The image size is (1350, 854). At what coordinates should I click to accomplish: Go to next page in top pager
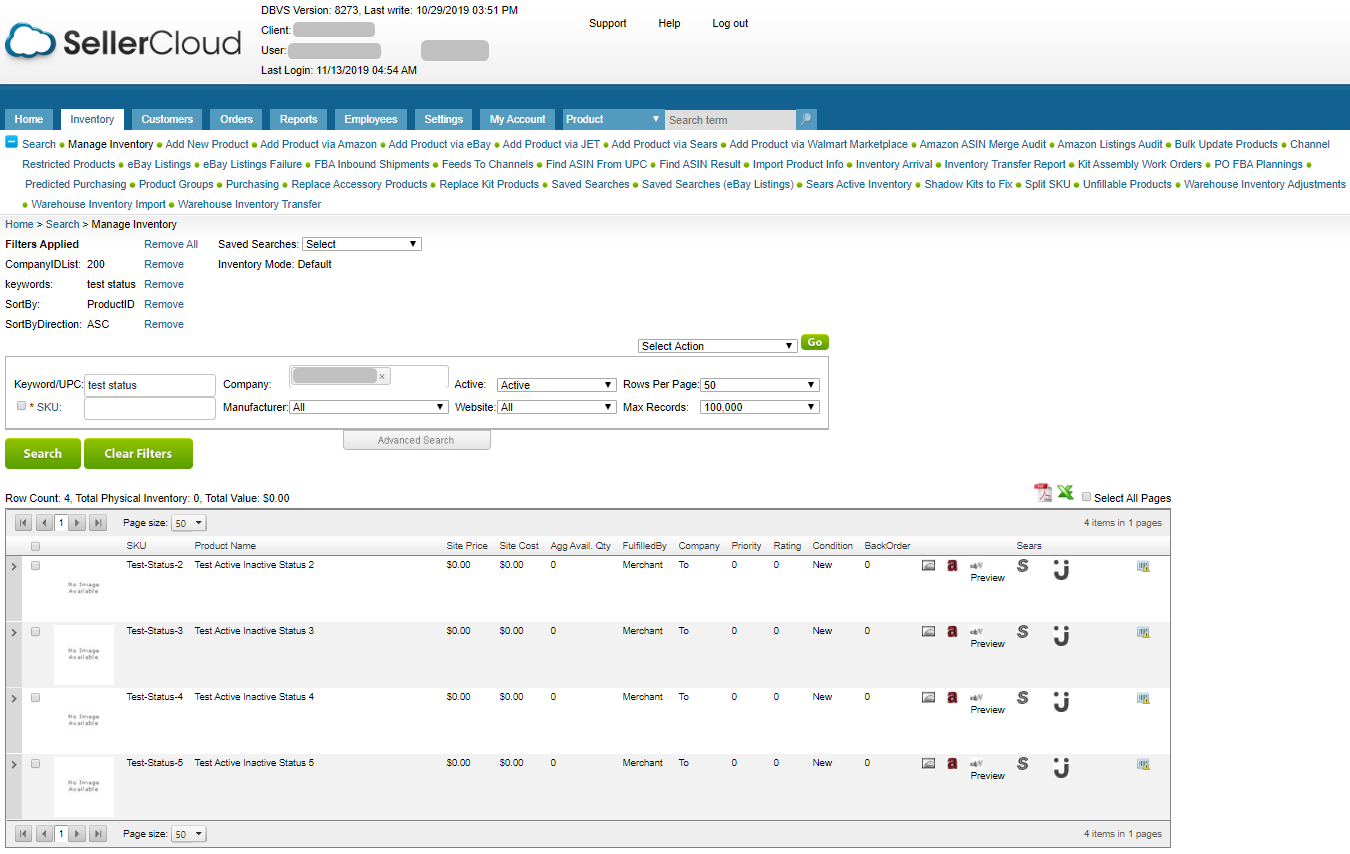tap(79, 523)
